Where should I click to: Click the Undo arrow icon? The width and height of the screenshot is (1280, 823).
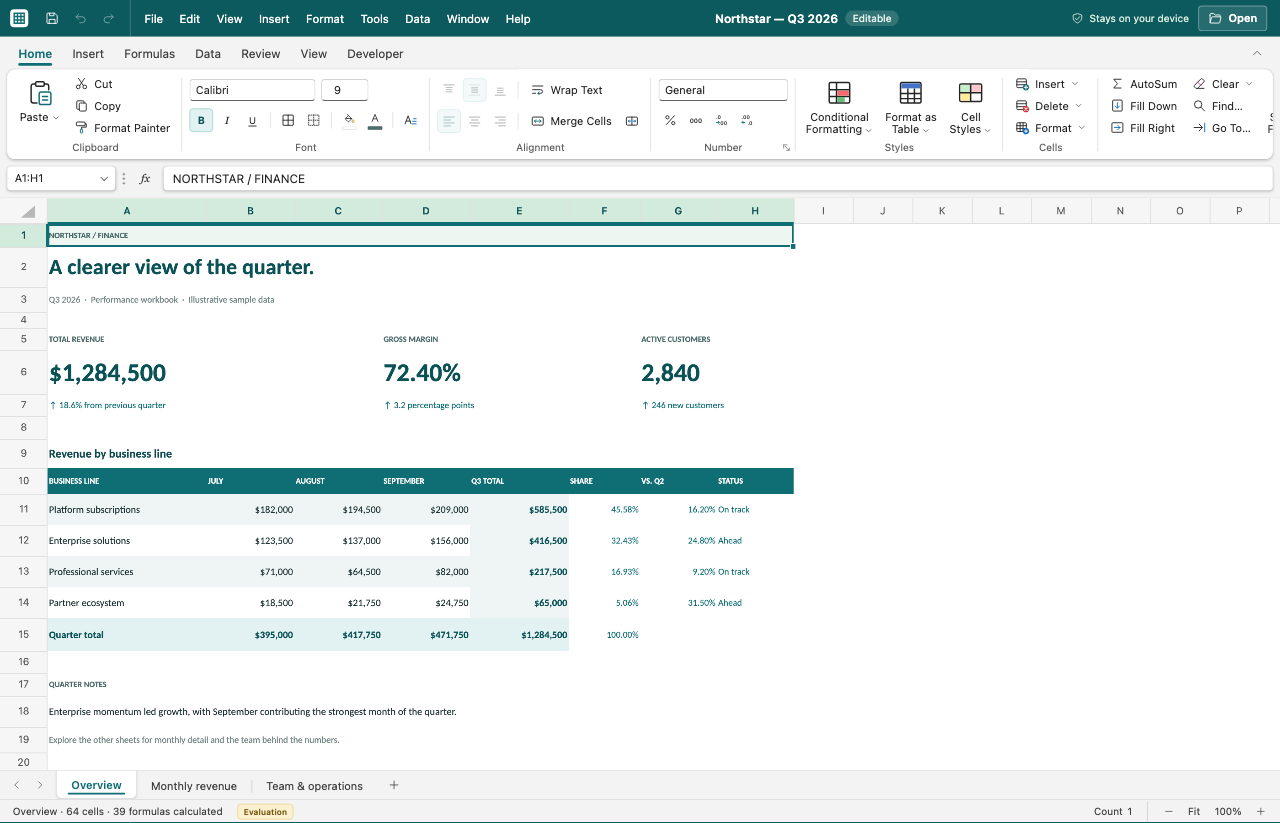tap(80, 19)
